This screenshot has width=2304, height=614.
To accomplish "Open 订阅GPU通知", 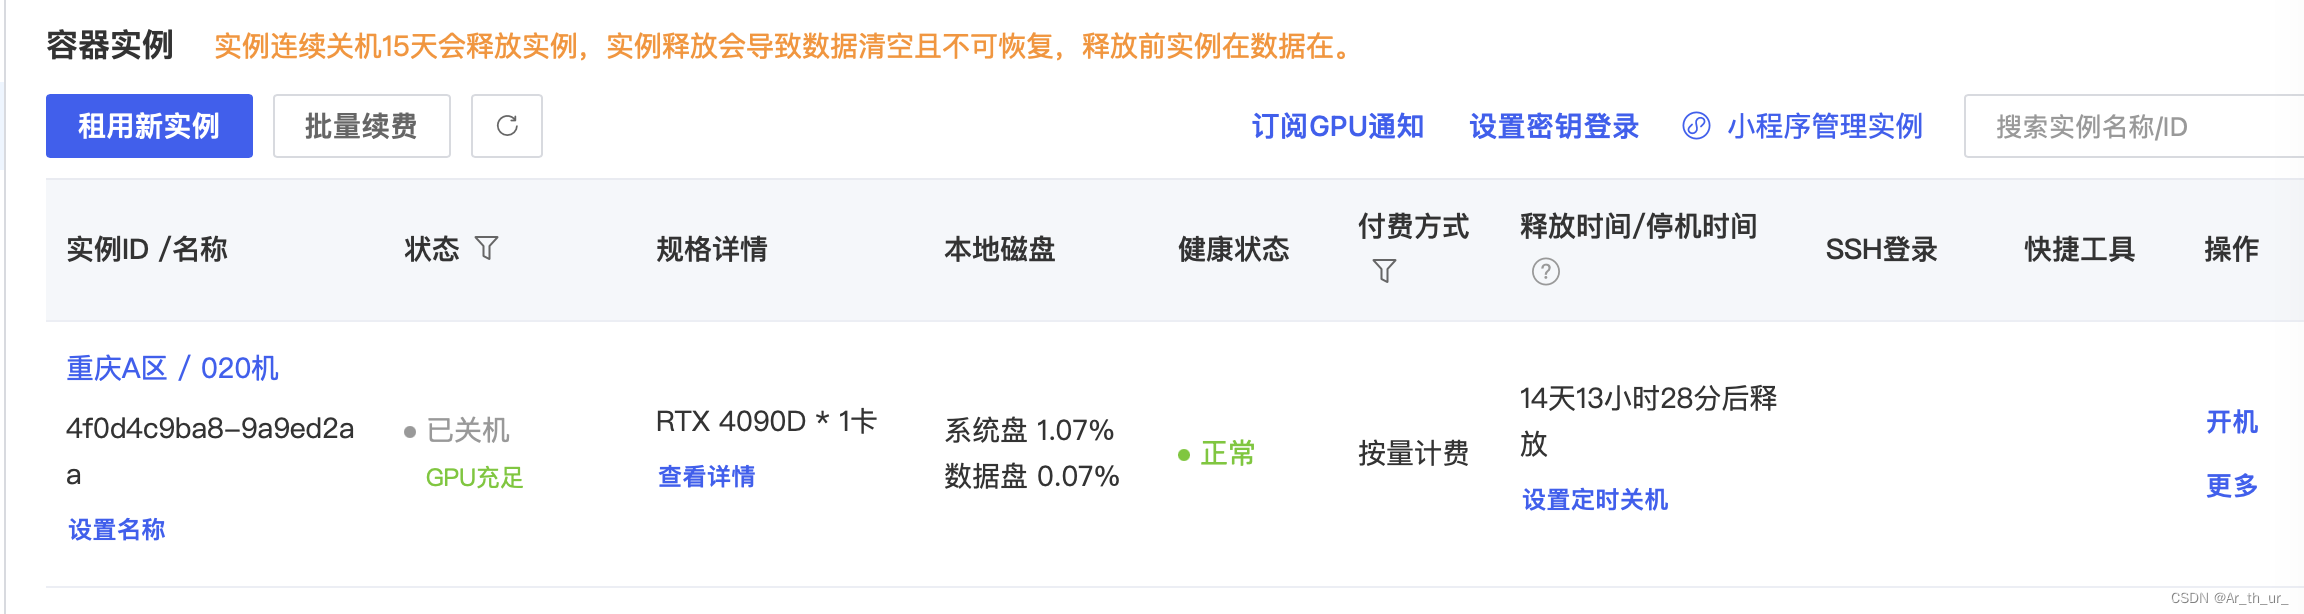I will (1340, 127).
